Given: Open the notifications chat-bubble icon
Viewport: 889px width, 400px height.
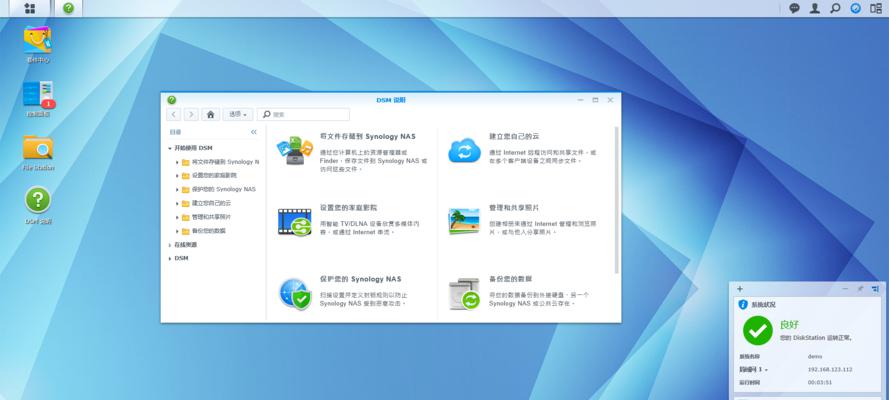Looking at the screenshot, I should pos(794,8).
